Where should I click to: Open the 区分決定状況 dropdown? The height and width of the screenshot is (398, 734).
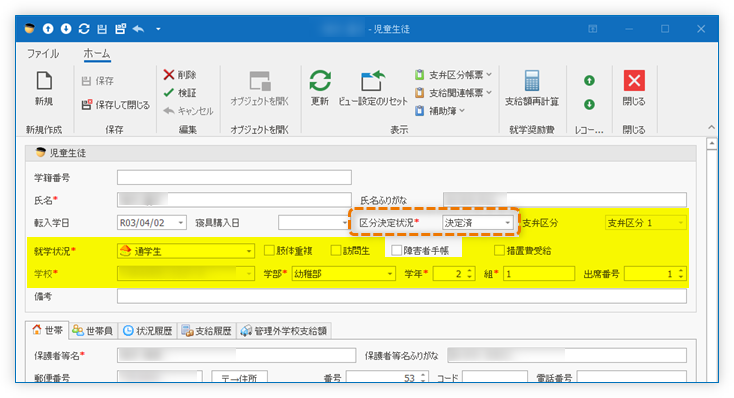[x=507, y=223]
